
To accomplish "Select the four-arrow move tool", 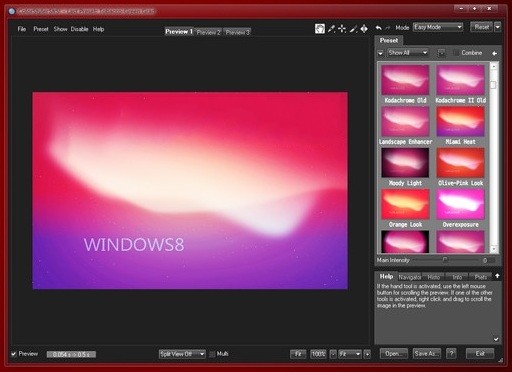I will point(364,29).
